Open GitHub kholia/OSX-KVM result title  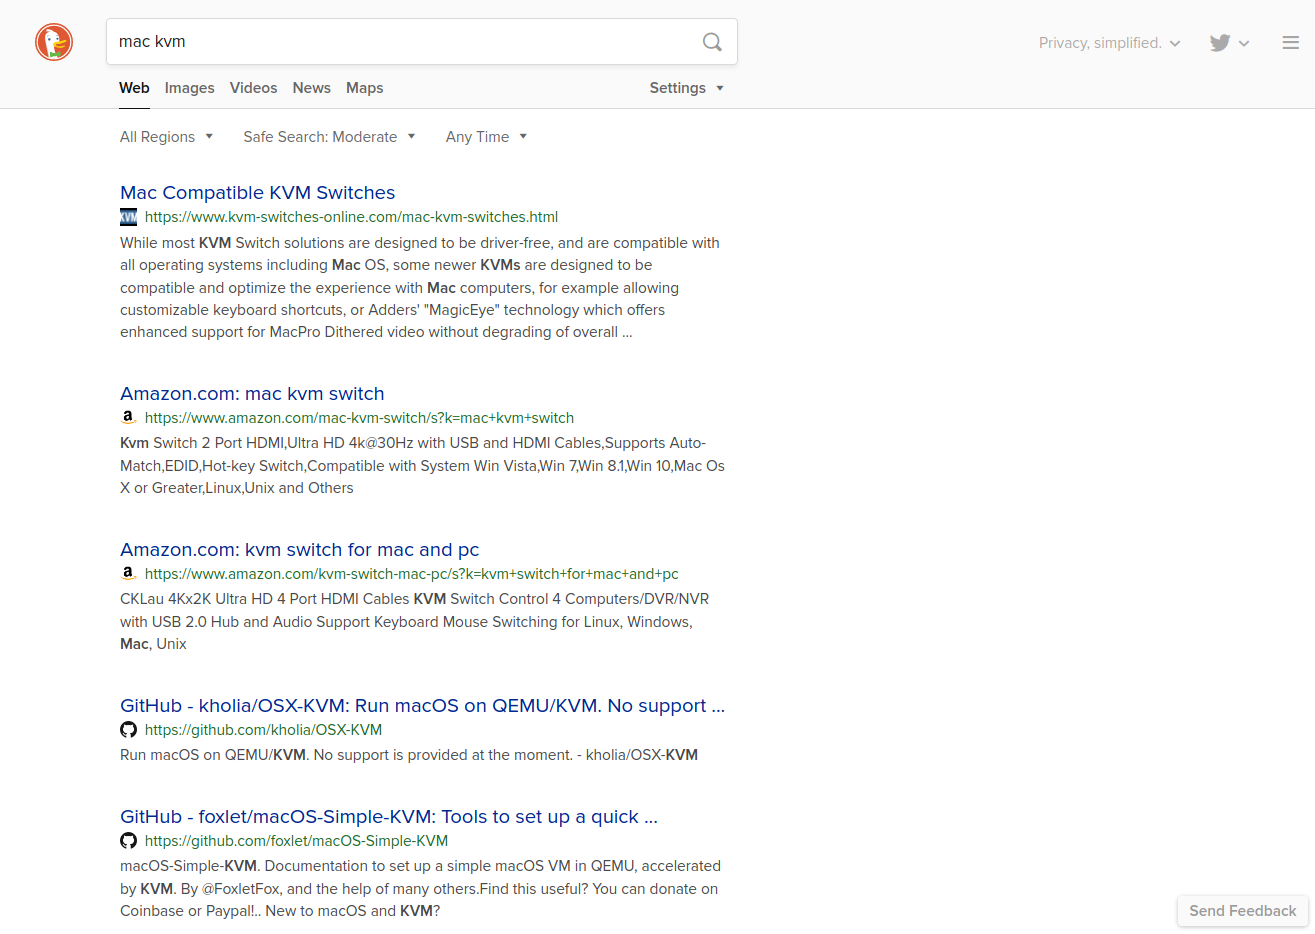tap(422, 706)
